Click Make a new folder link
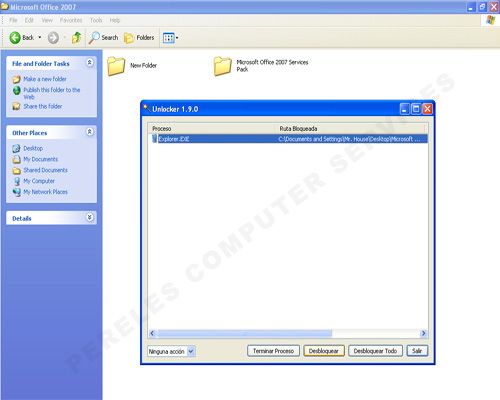The height and width of the screenshot is (400, 500). (45, 79)
